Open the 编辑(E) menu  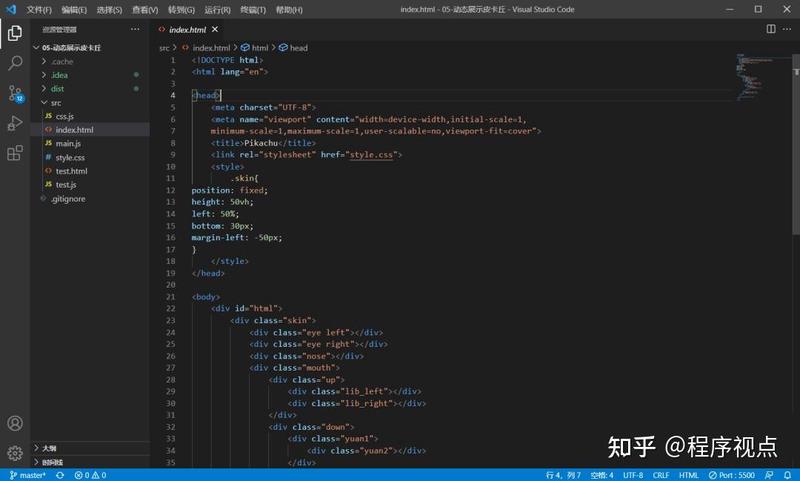[74, 10]
